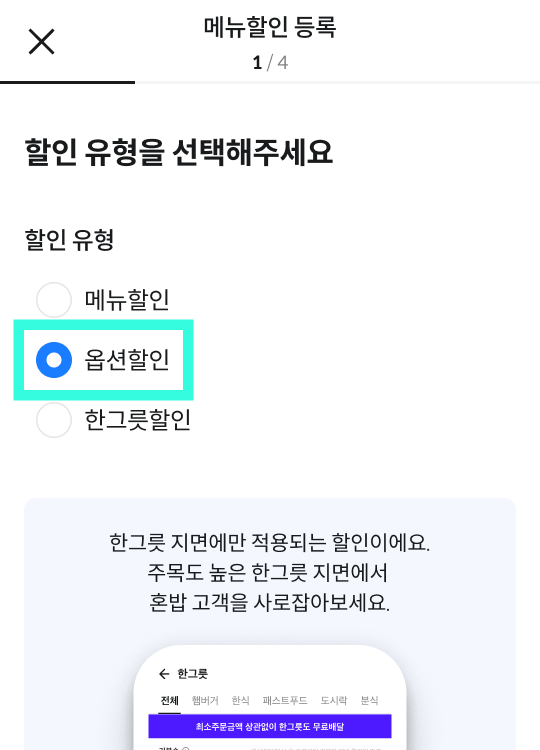Open the 햄버거 category tab
This screenshot has width=540, height=750.
pyautogui.click(x=205, y=701)
